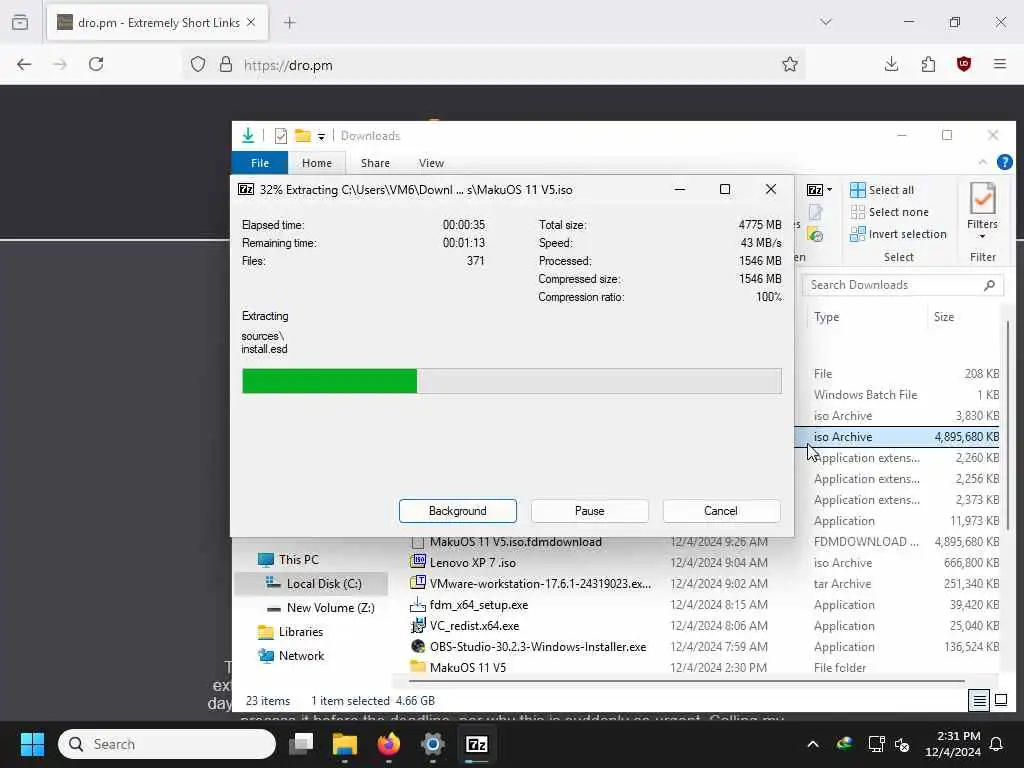Open the View ribbon tab
This screenshot has height=768, width=1024.
(431, 163)
